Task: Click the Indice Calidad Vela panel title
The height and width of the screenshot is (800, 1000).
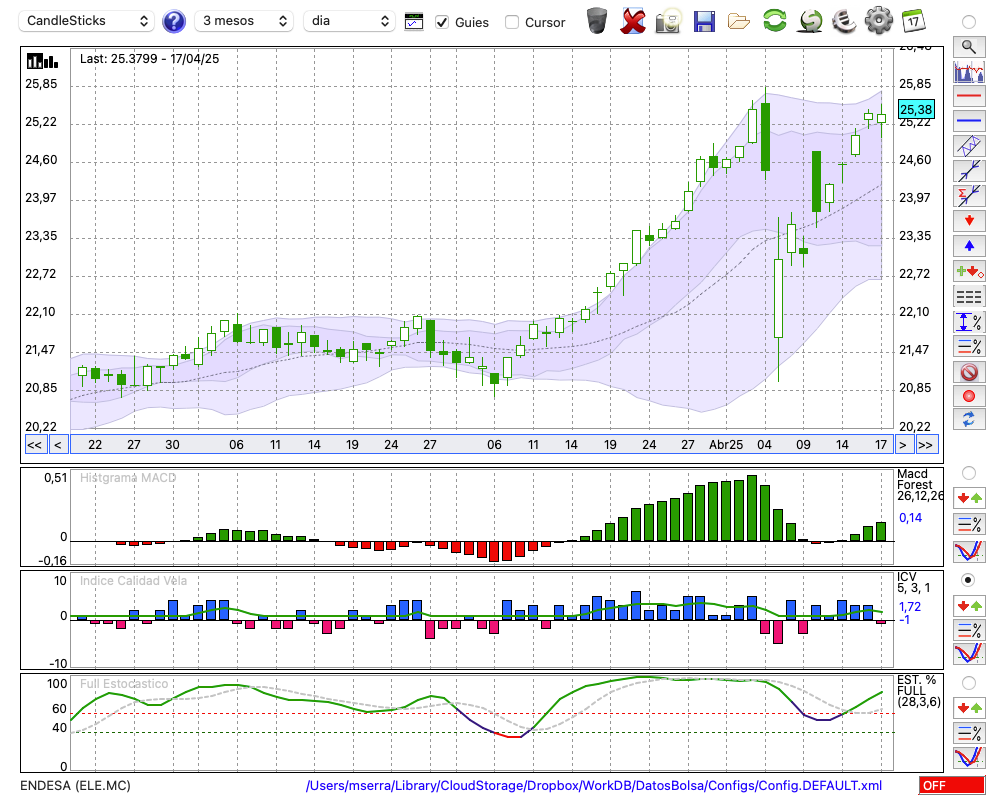Action: coord(133,581)
